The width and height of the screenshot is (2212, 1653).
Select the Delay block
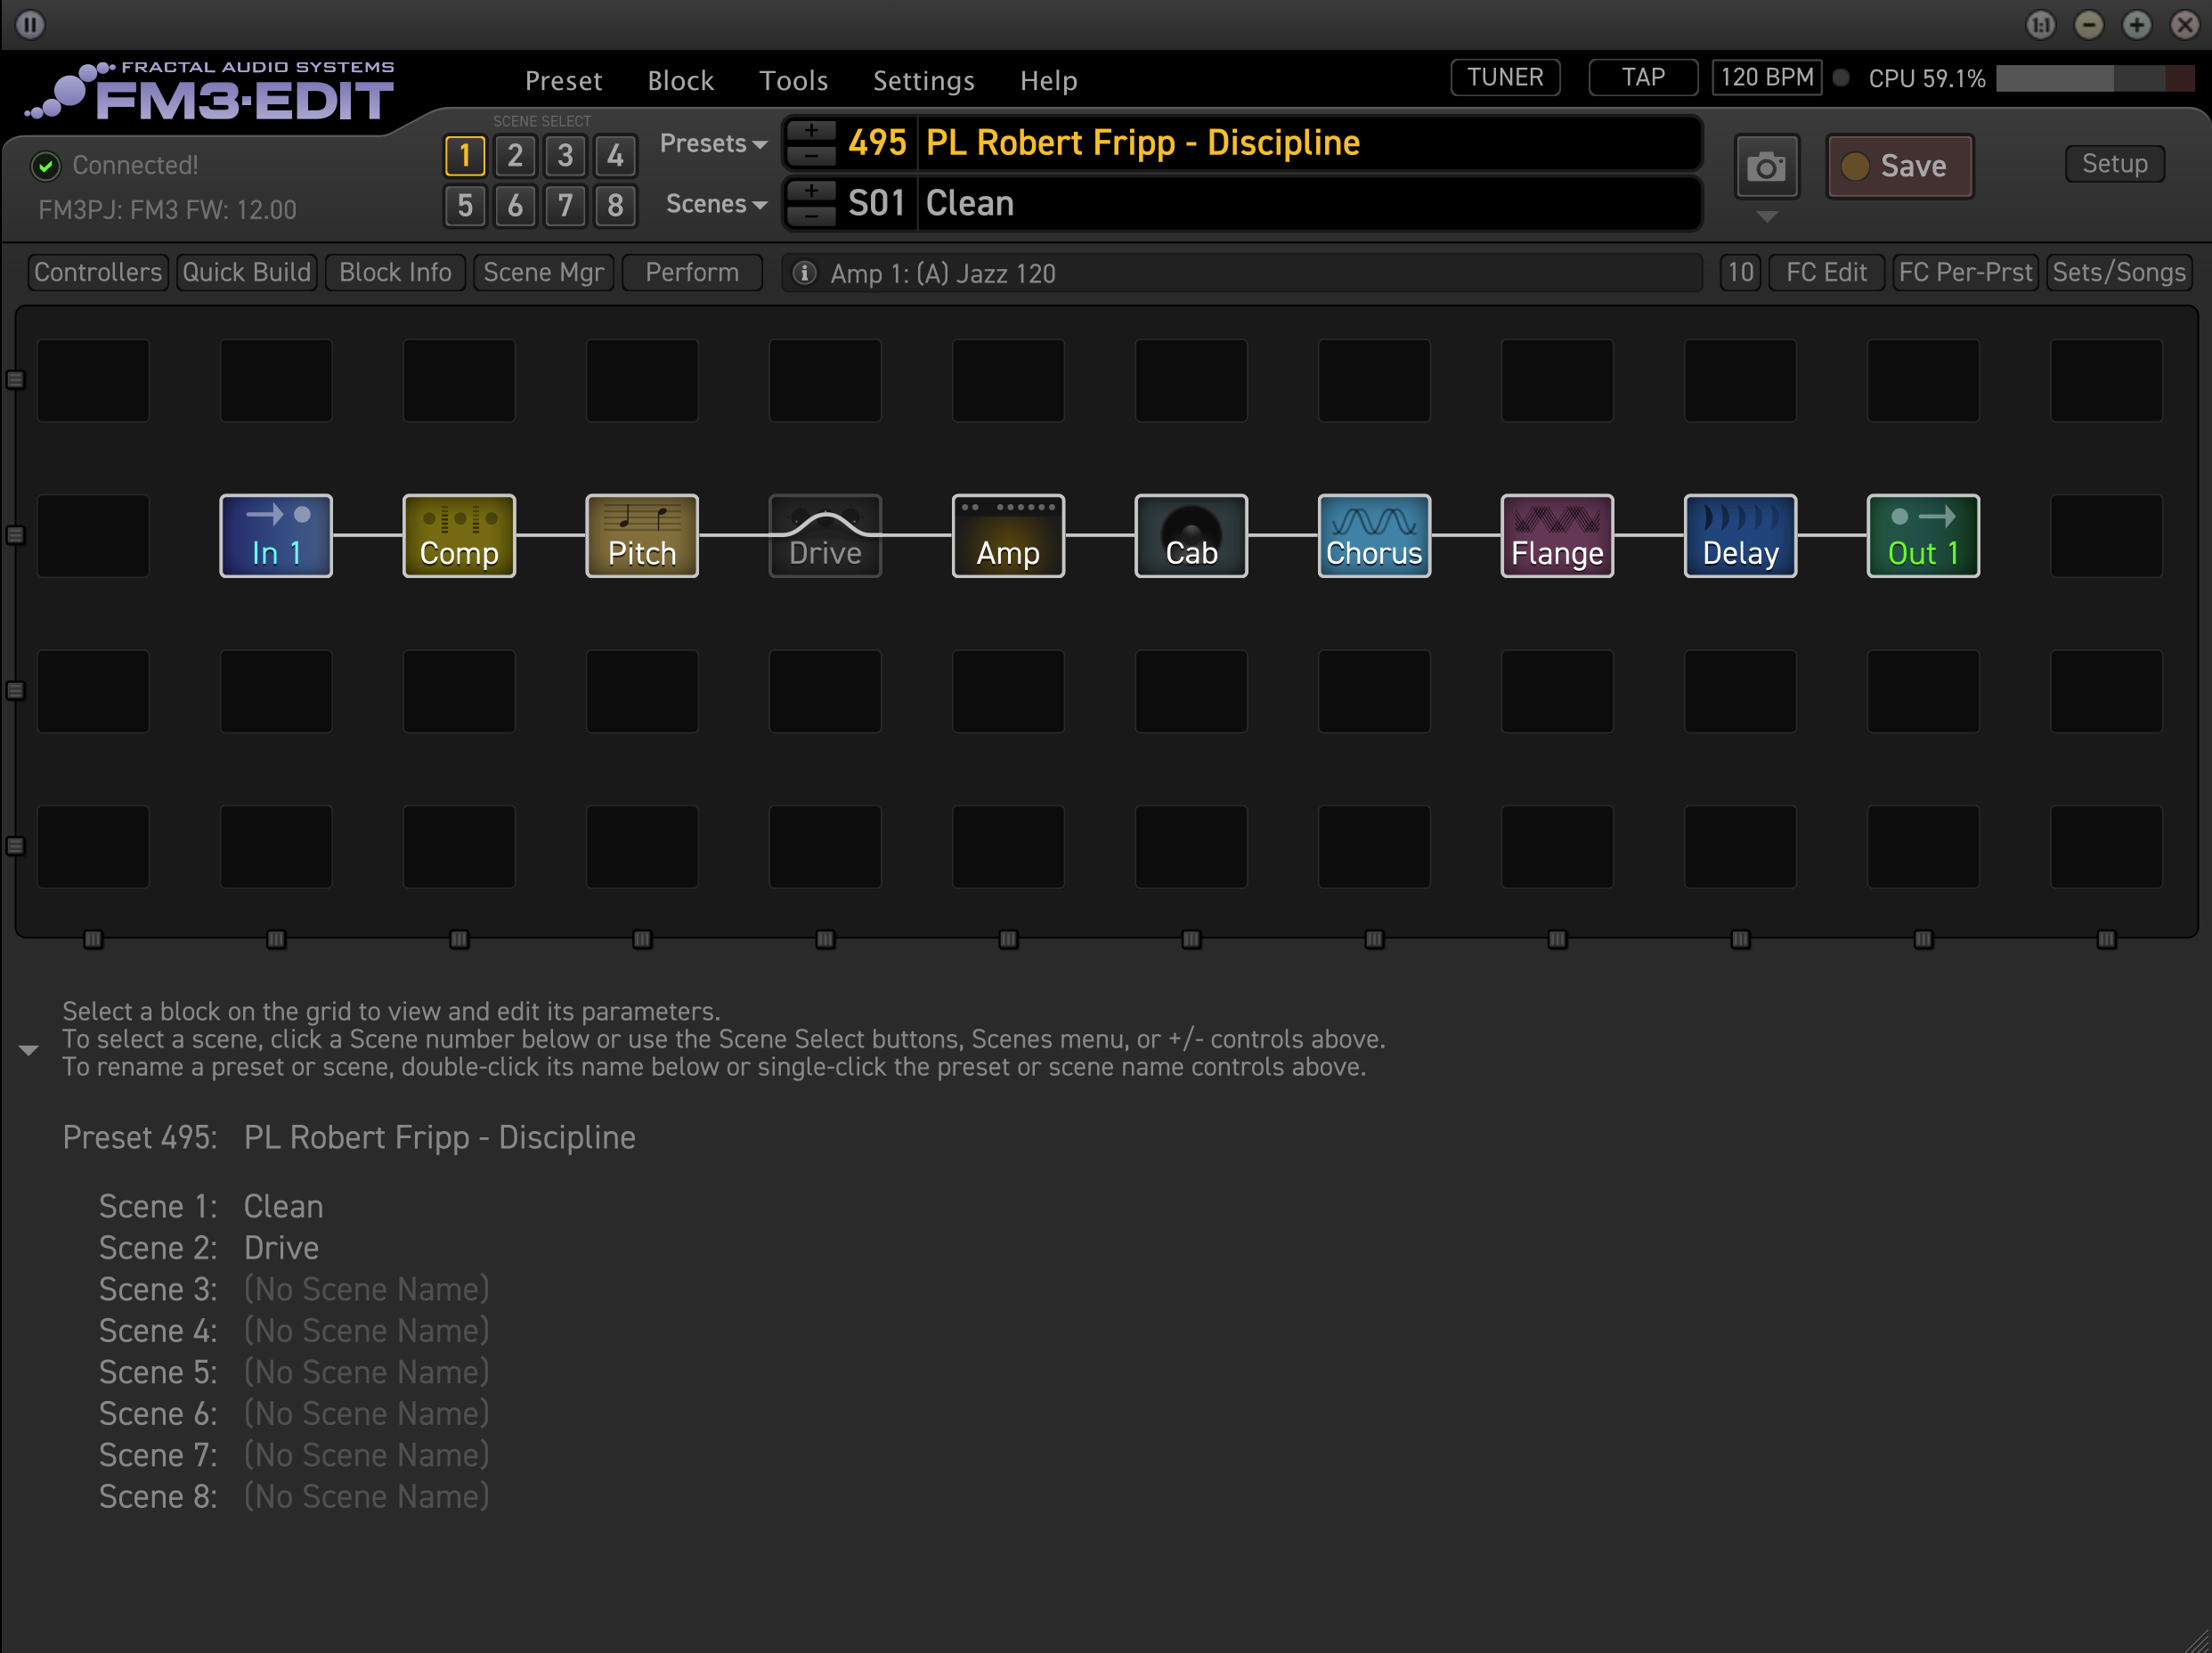(x=1739, y=535)
